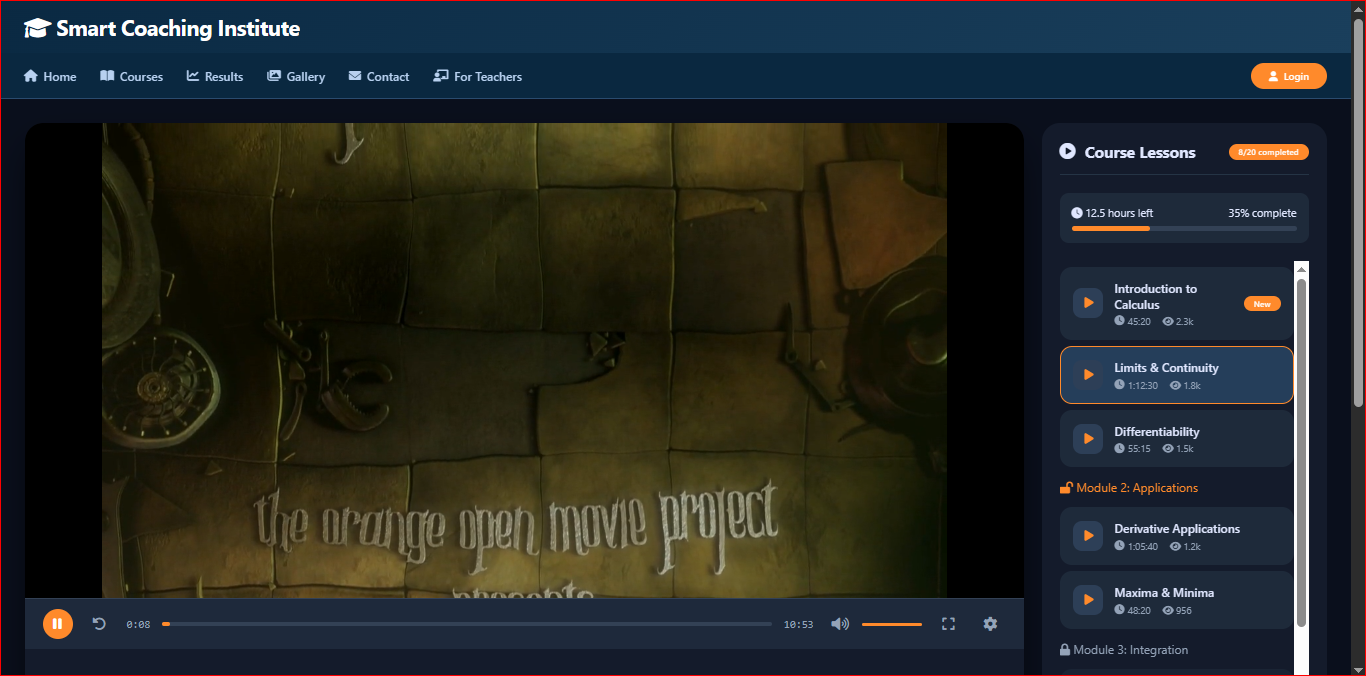Pause the video with the orange button

pyautogui.click(x=58, y=624)
